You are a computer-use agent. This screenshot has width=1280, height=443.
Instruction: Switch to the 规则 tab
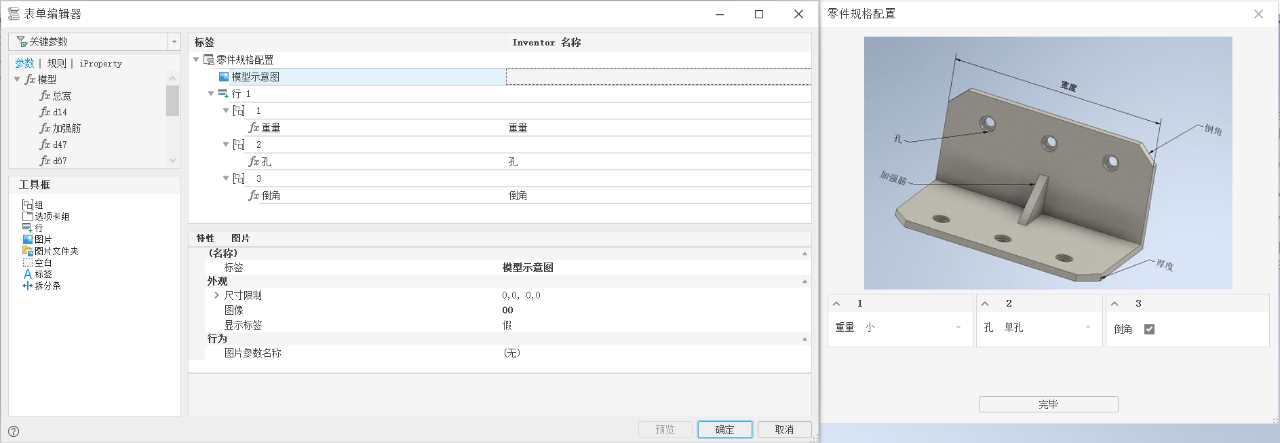(x=57, y=63)
